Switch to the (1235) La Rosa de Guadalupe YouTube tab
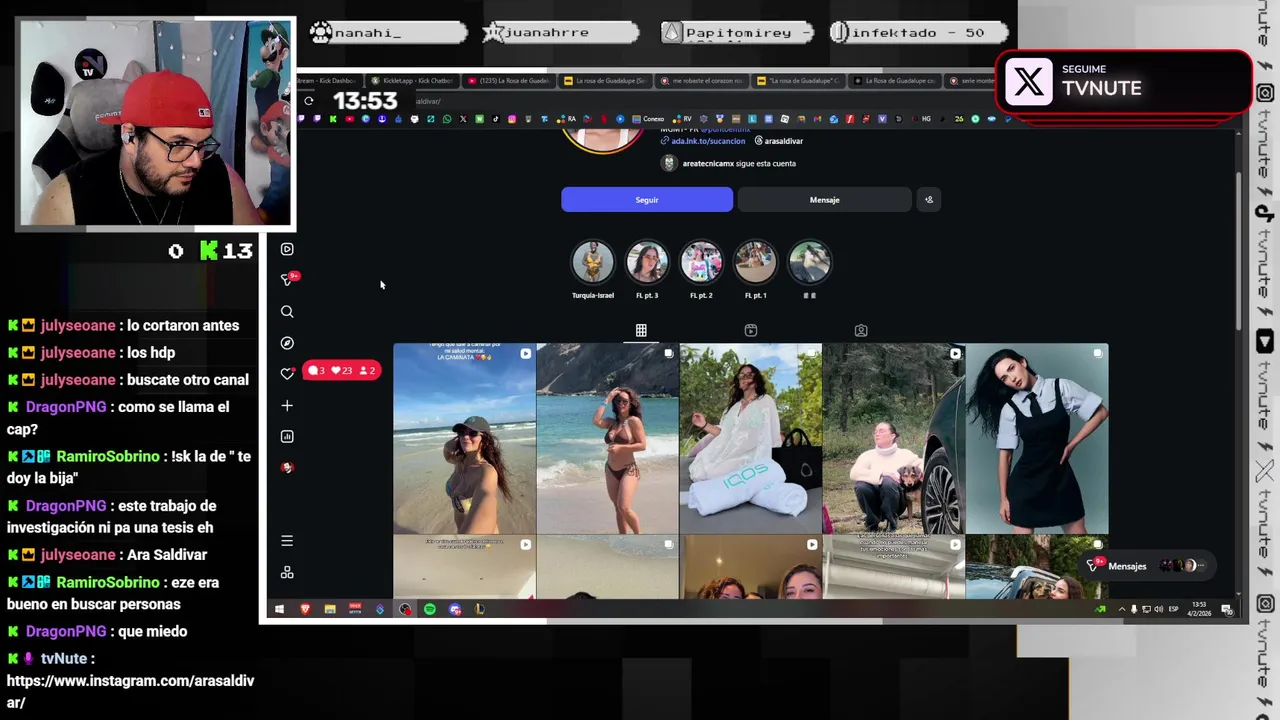The image size is (1280, 720). click(x=510, y=81)
